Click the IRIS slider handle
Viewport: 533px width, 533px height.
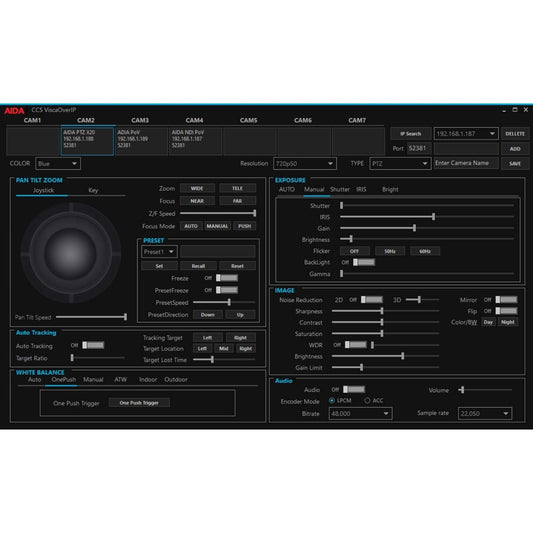pyautogui.click(x=433, y=217)
